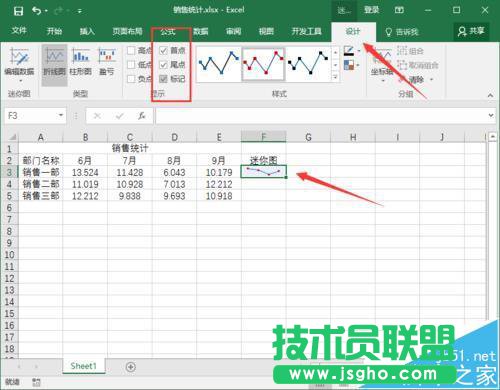
Task: Add a new sheet with the plus icon
Action: 131,367
